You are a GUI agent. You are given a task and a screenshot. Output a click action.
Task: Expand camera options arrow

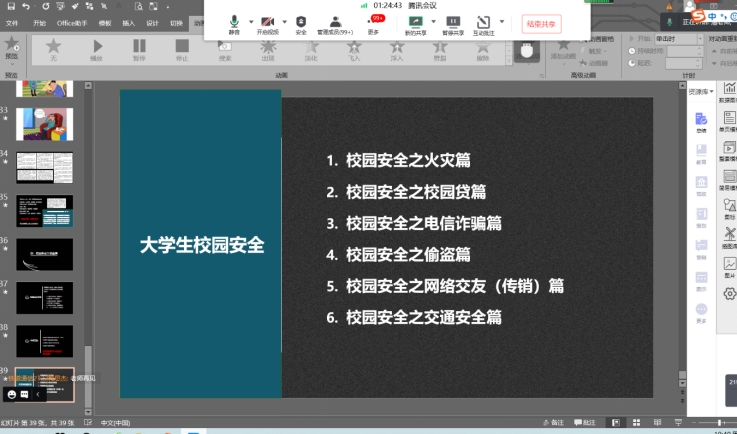[x=283, y=21]
